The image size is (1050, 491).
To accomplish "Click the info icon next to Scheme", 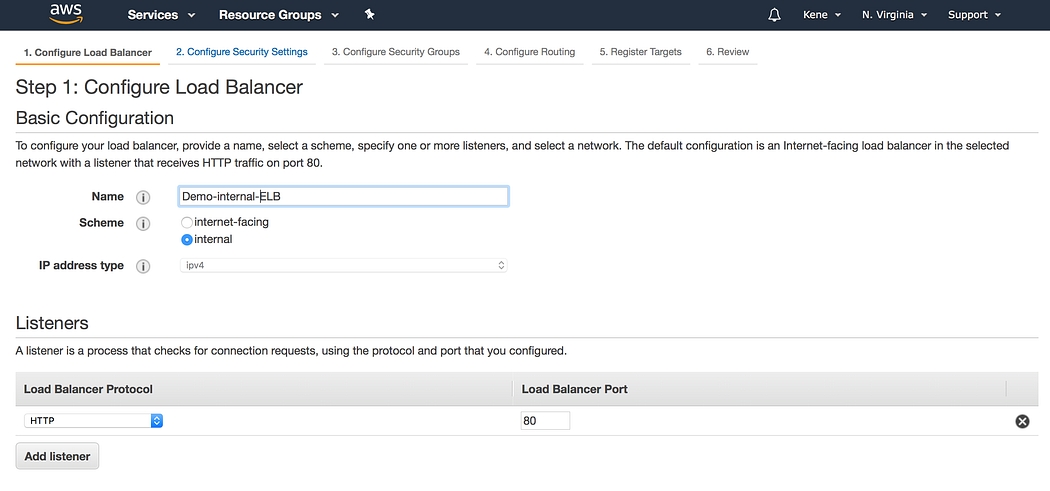I will [143, 223].
